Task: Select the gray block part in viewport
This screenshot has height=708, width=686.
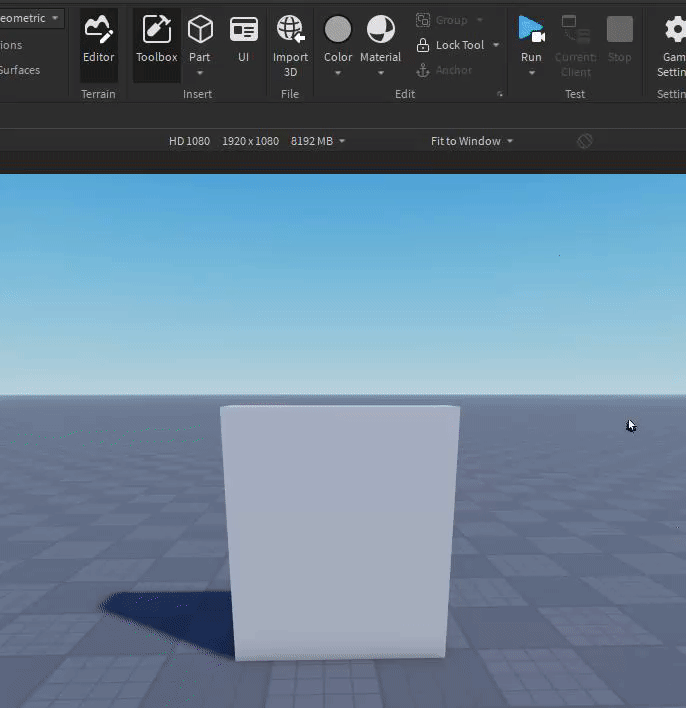Action: pyautogui.click(x=340, y=532)
